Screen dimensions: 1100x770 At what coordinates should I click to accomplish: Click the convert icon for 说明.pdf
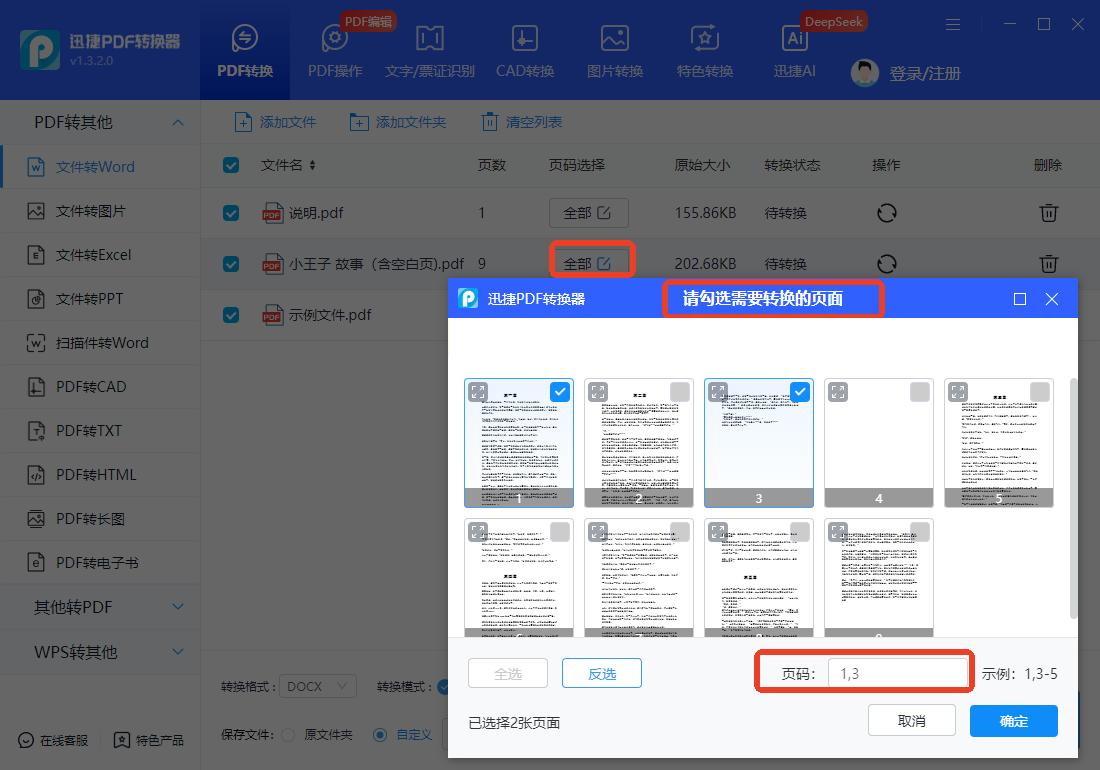(x=886, y=213)
